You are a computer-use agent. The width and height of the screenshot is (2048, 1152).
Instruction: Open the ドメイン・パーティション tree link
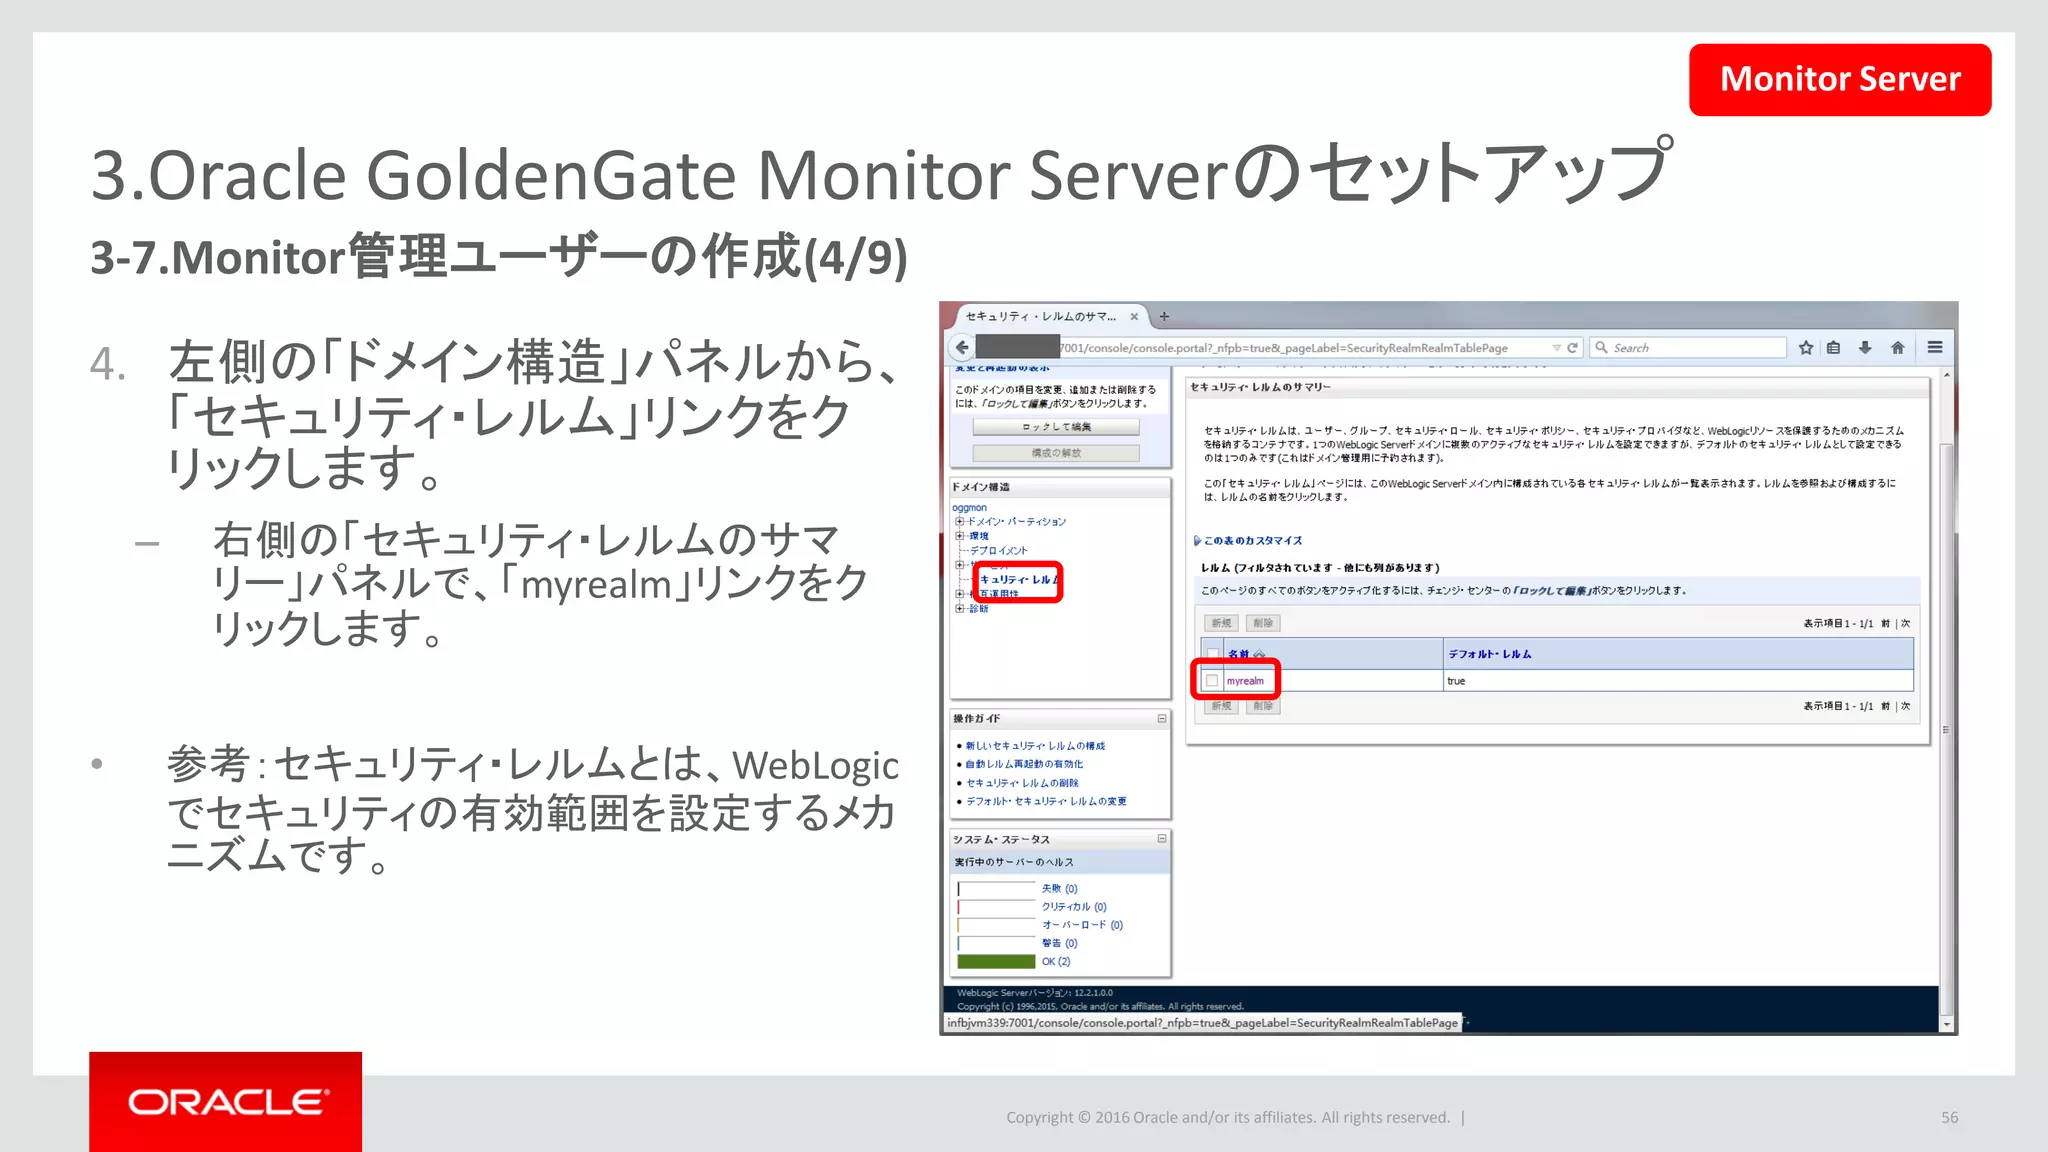pos(1016,521)
